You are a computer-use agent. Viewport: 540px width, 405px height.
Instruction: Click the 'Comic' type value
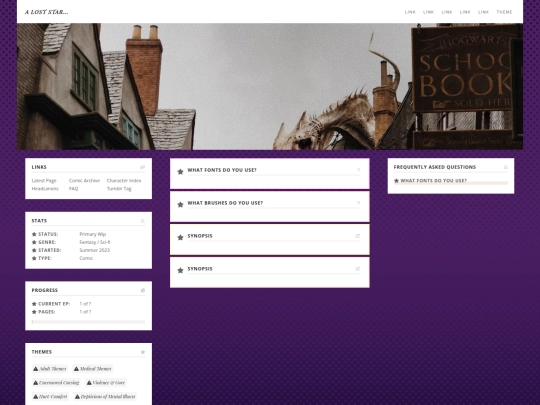click(x=86, y=258)
